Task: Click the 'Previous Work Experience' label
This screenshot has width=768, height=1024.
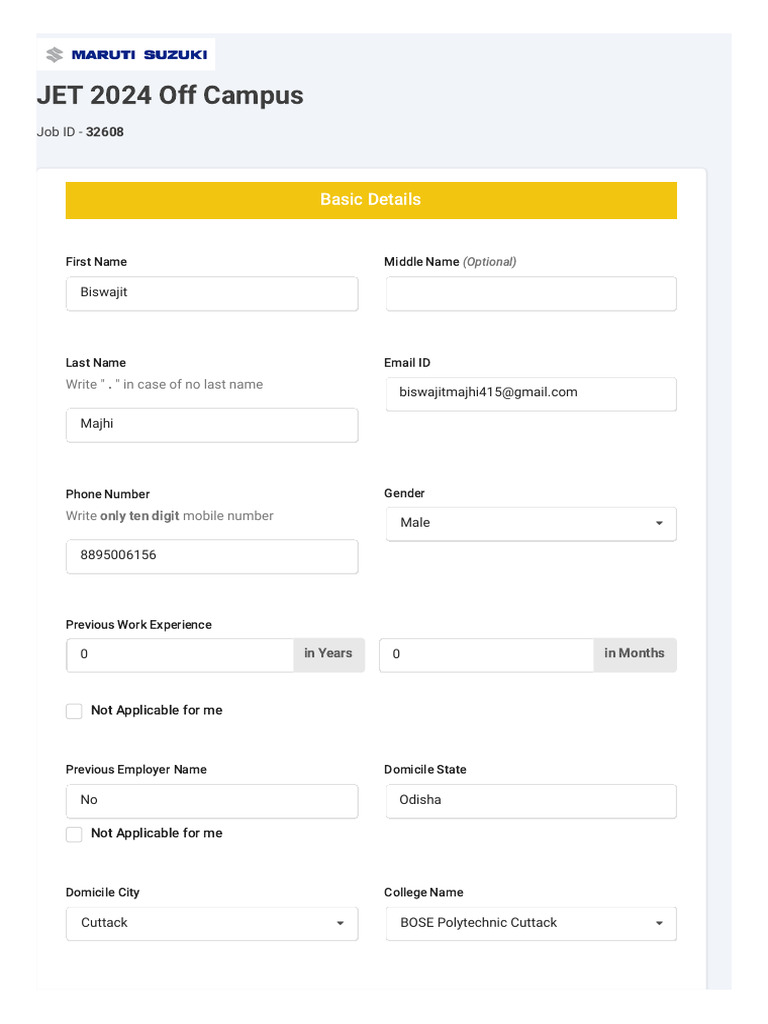Action: [x=138, y=624]
